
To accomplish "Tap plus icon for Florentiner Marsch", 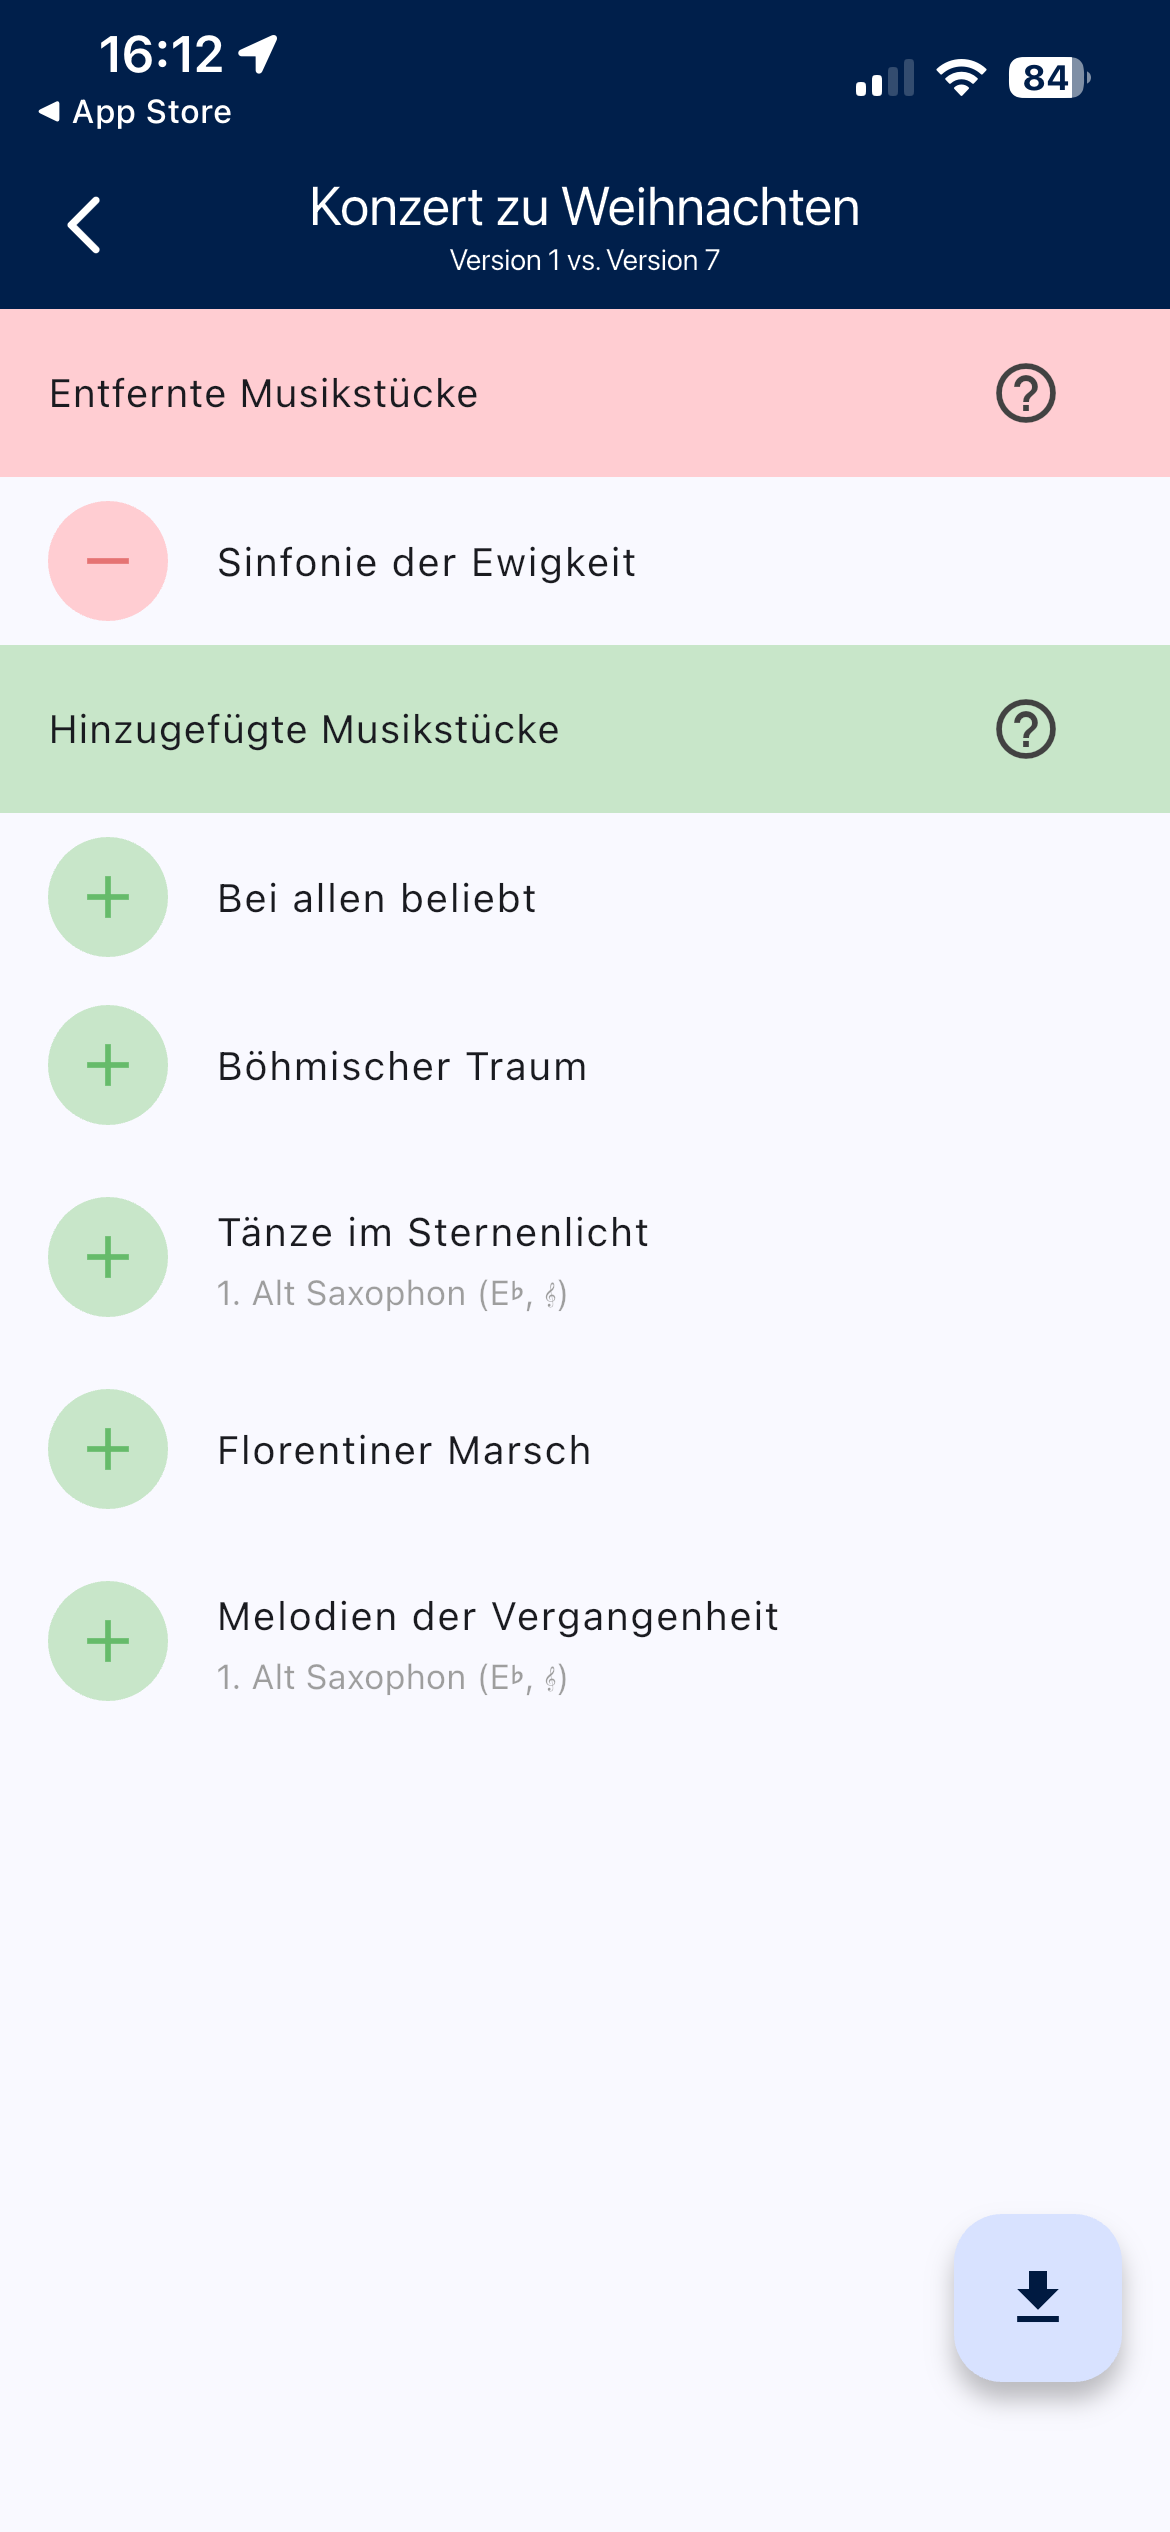I will click(x=108, y=1449).
